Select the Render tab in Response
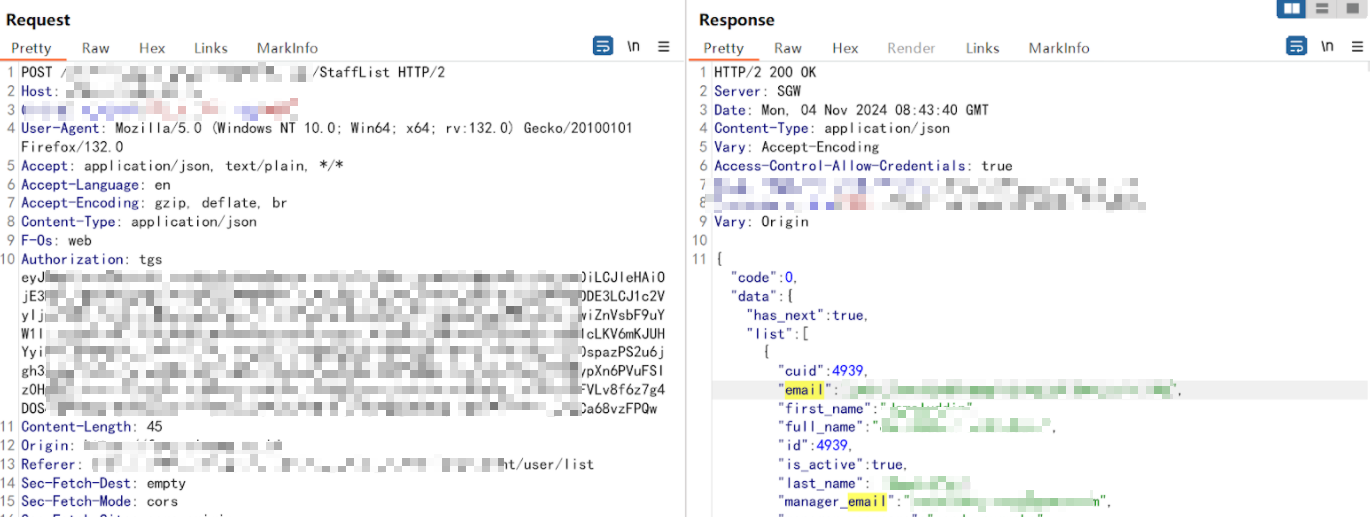 [911, 48]
